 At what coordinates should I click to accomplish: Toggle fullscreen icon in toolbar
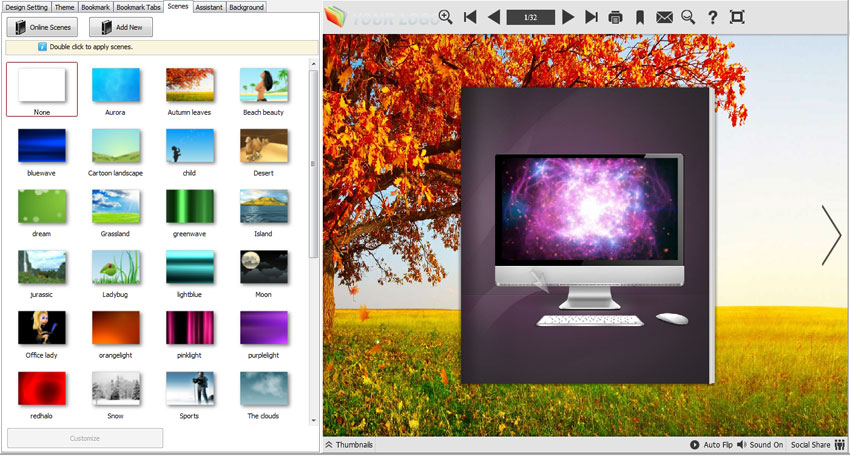(737, 17)
